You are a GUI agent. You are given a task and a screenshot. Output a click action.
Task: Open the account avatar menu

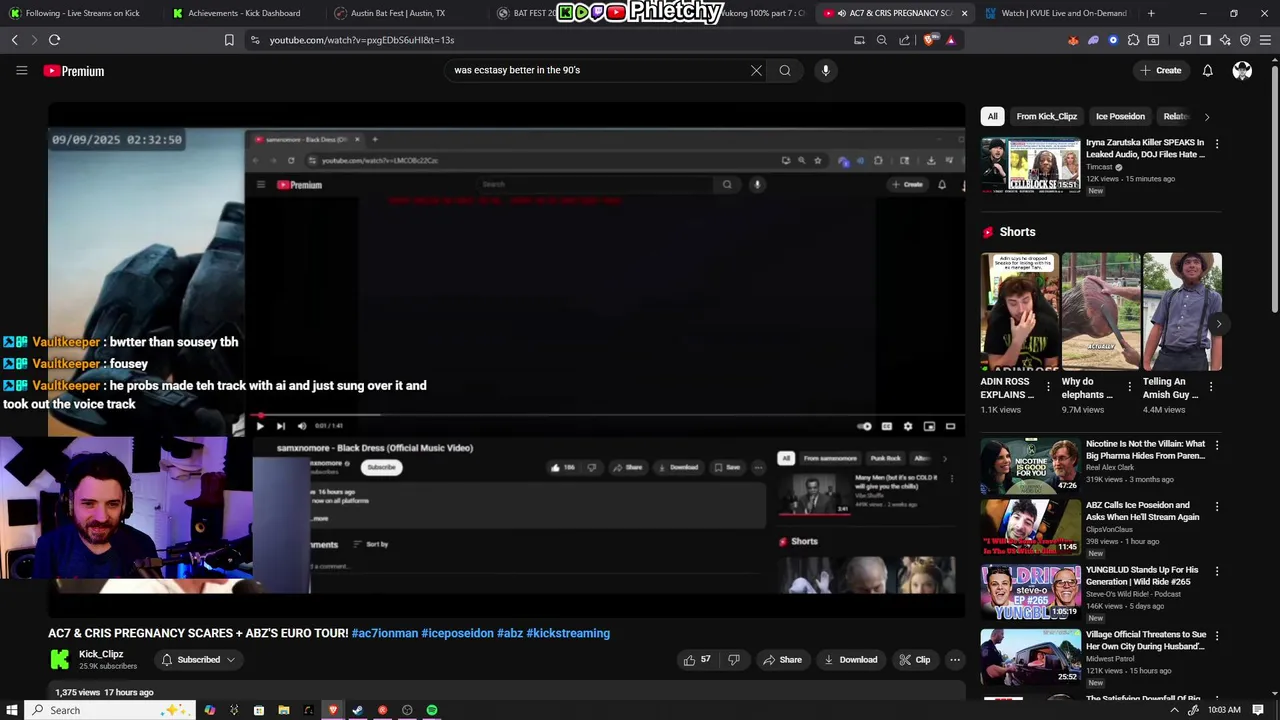click(x=1242, y=70)
